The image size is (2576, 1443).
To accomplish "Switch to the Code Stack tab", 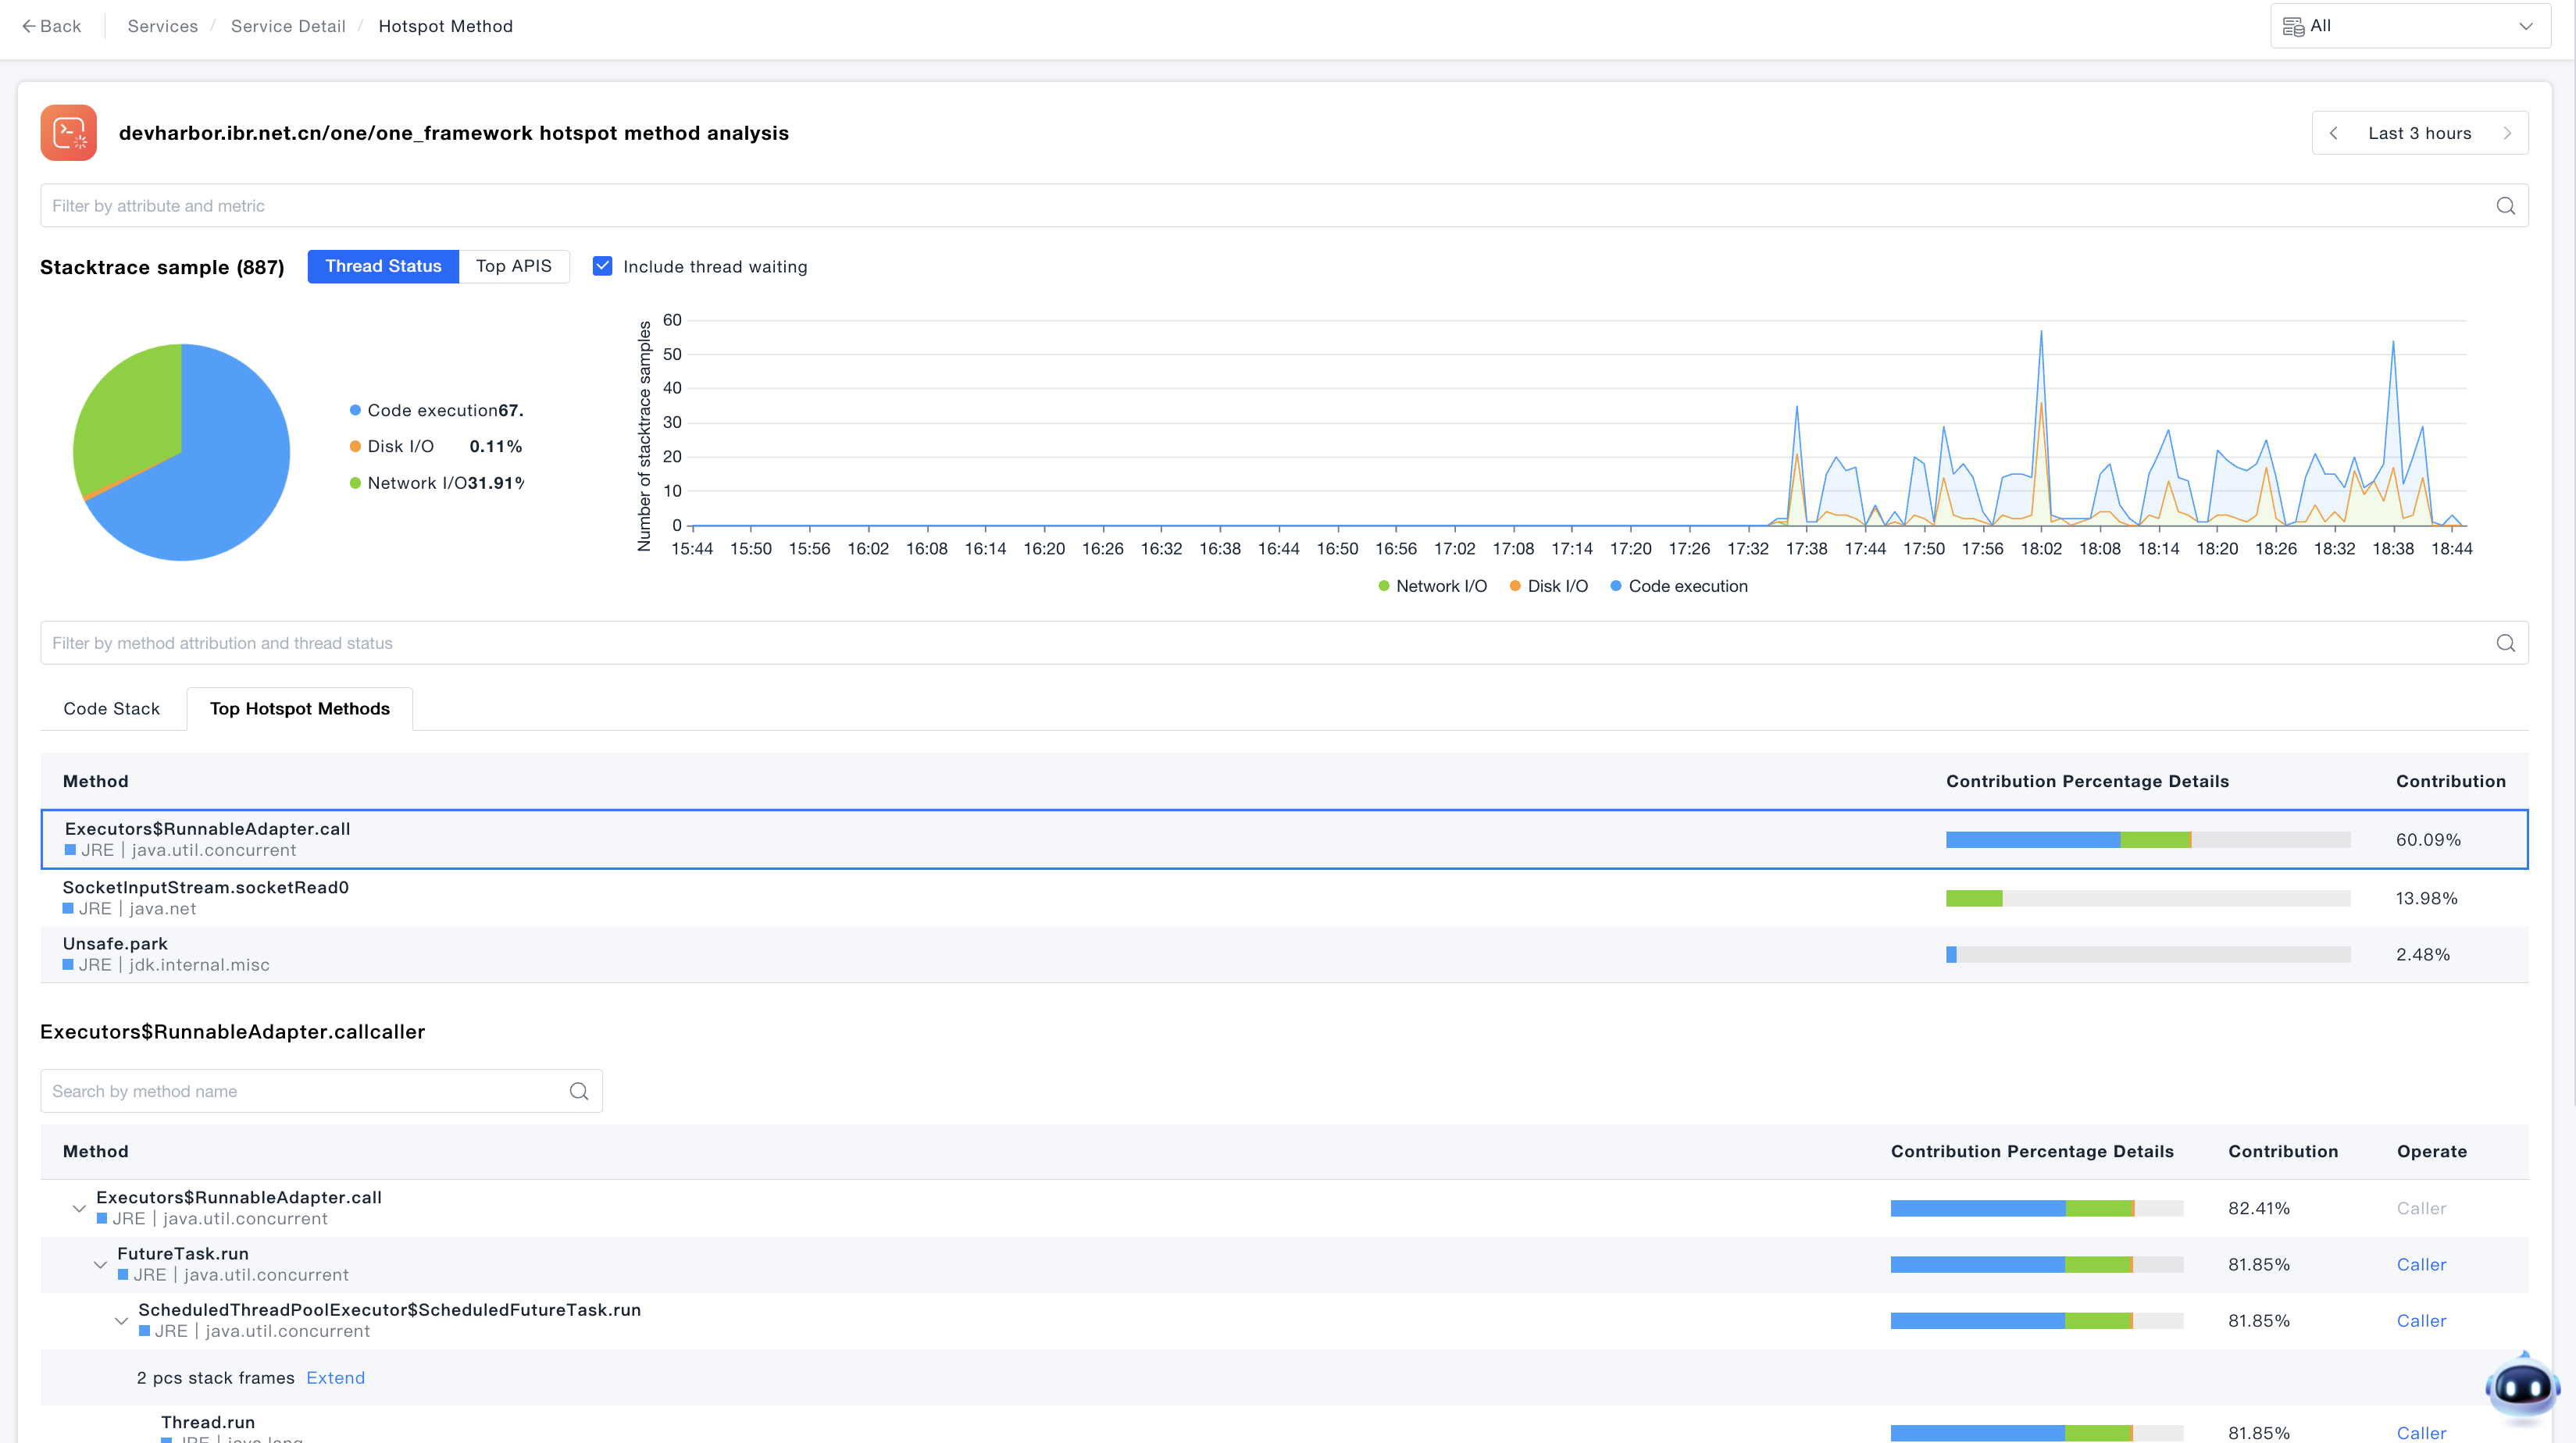I will click(x=111, y=708).
